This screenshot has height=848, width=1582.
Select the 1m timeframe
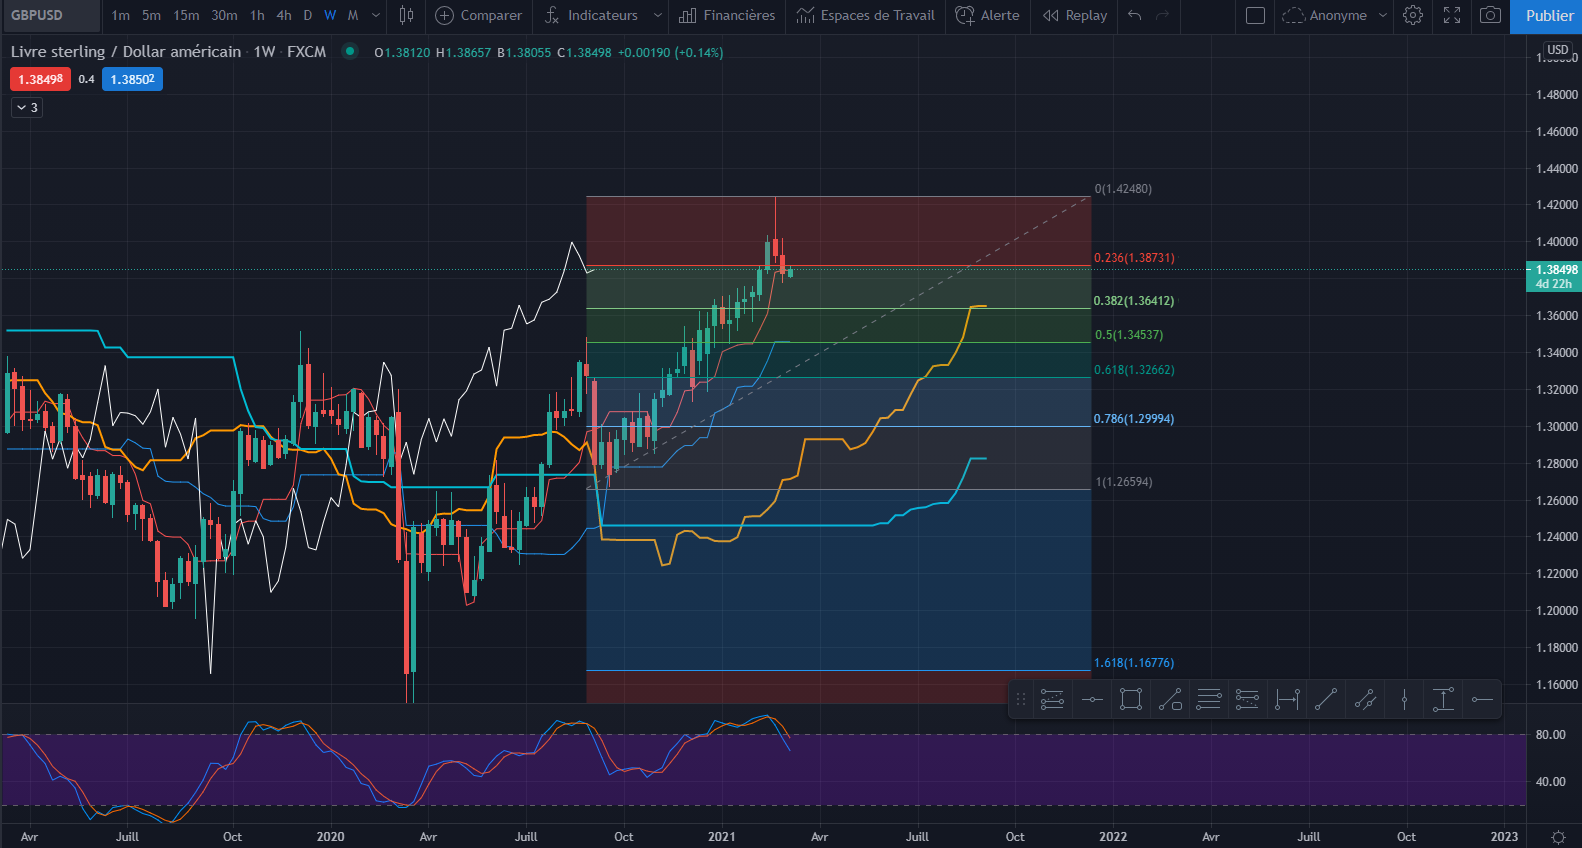121,15
